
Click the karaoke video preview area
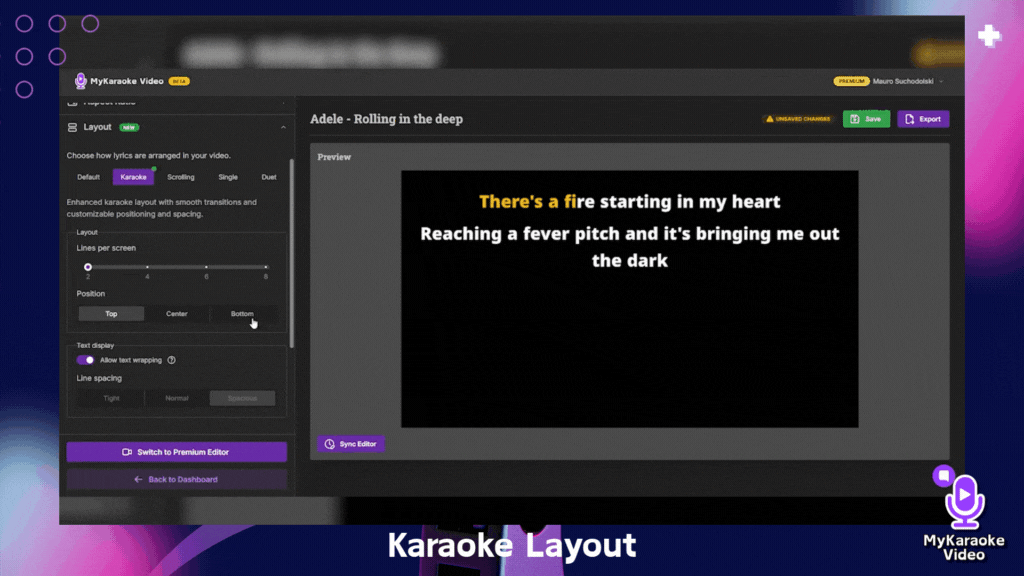630,299
